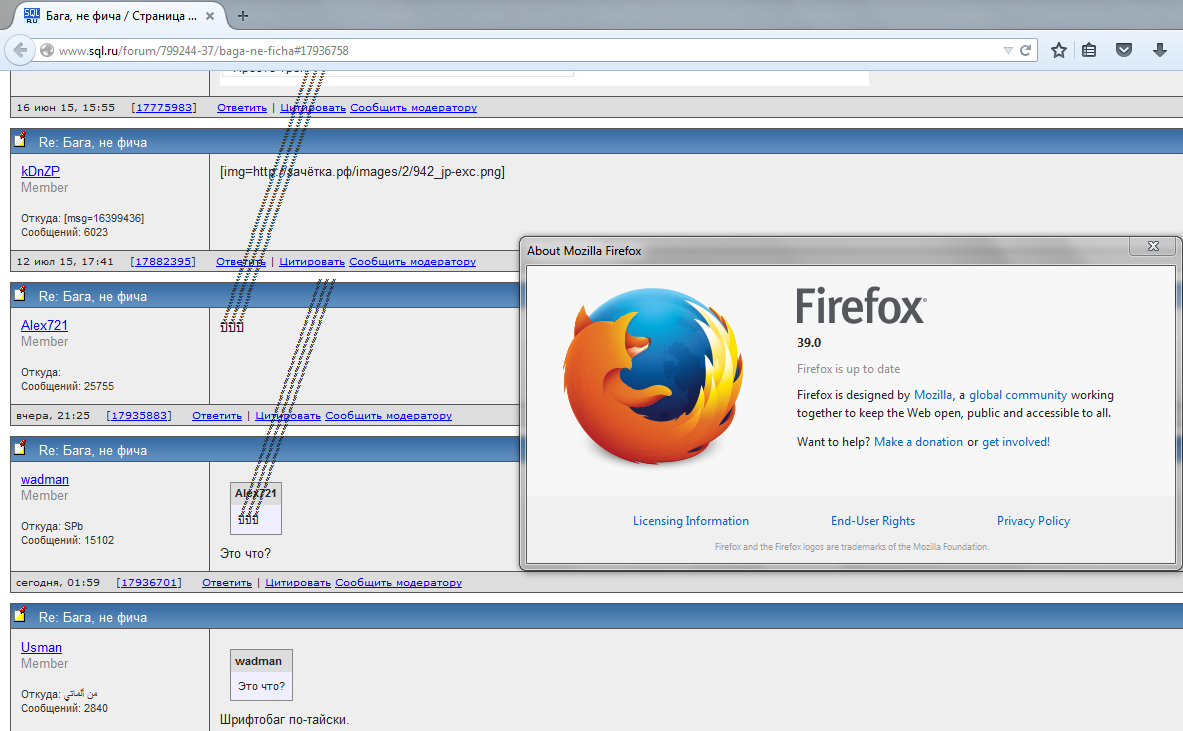Open End-User Rights link
The width and height of the screenshot is (1183, 731).
(872, 521)
